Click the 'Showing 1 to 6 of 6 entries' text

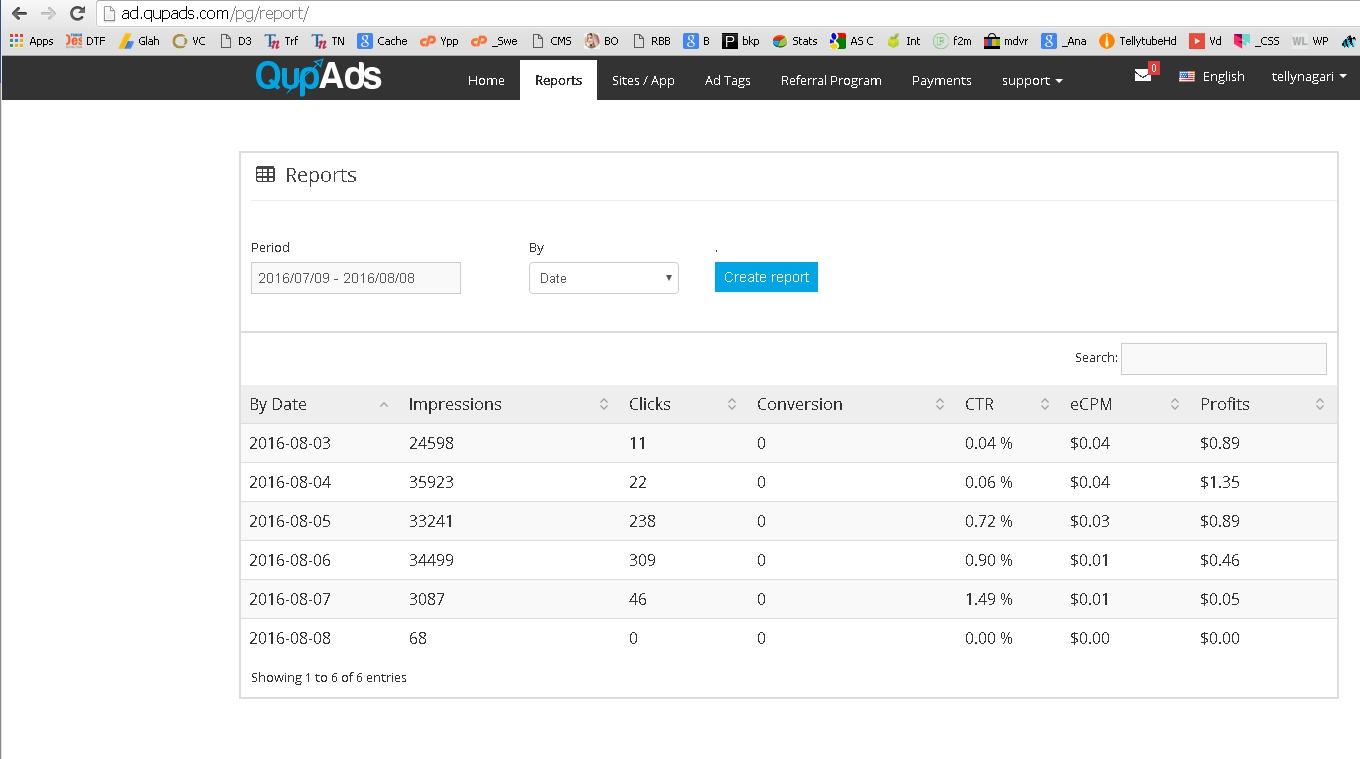329,677
